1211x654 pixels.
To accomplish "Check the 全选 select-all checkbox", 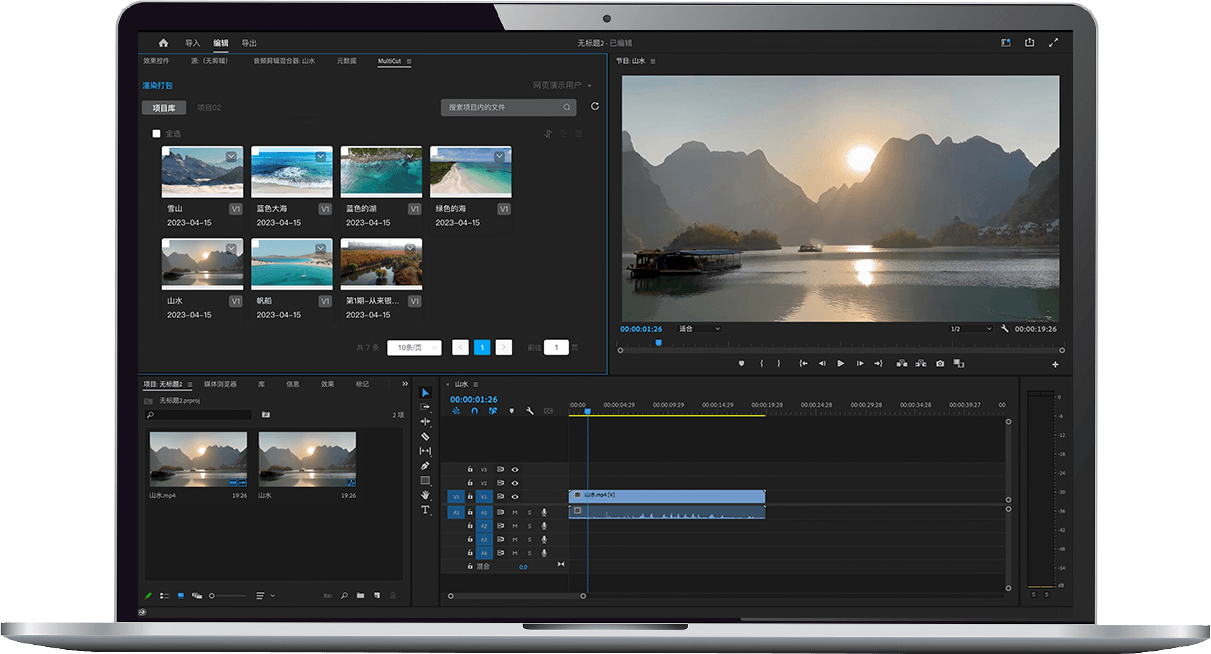I will (x=156, y=133).
